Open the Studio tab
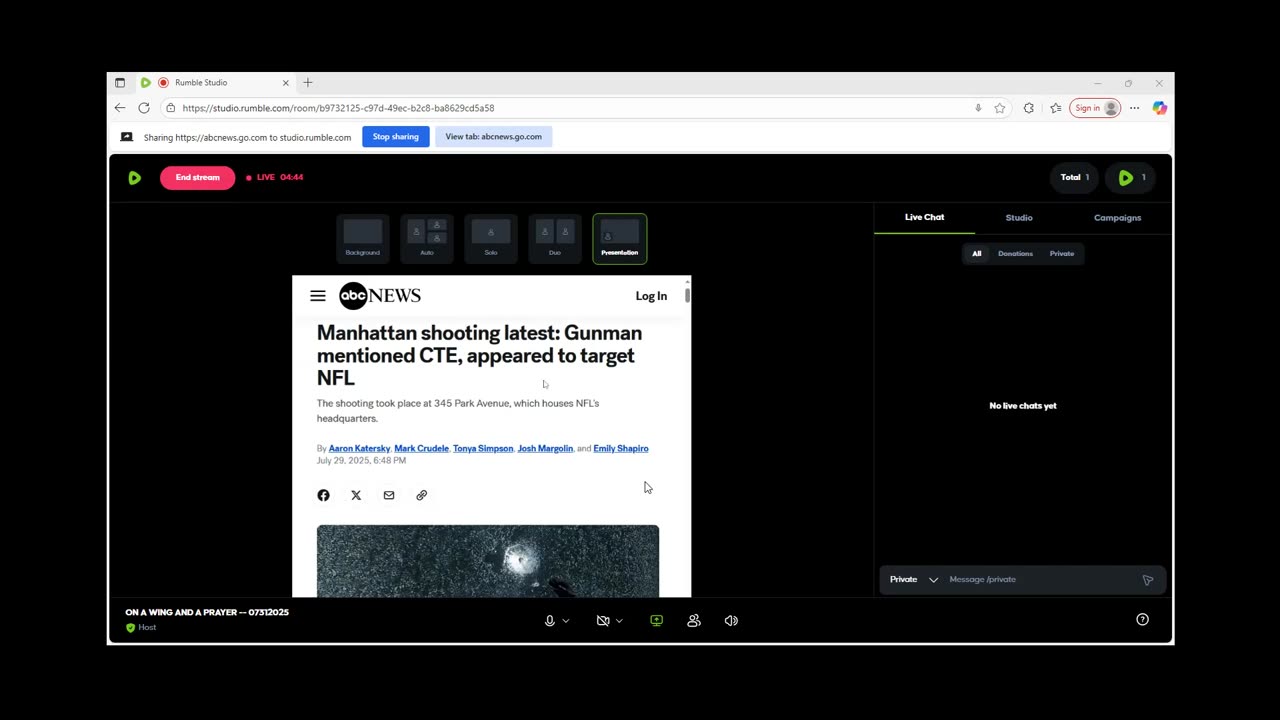 pos(1019,217)
